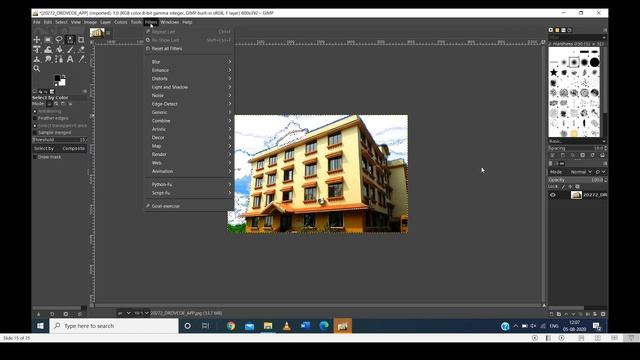Click the taskbar search box

pyautogui.click(x=114, y=326)
